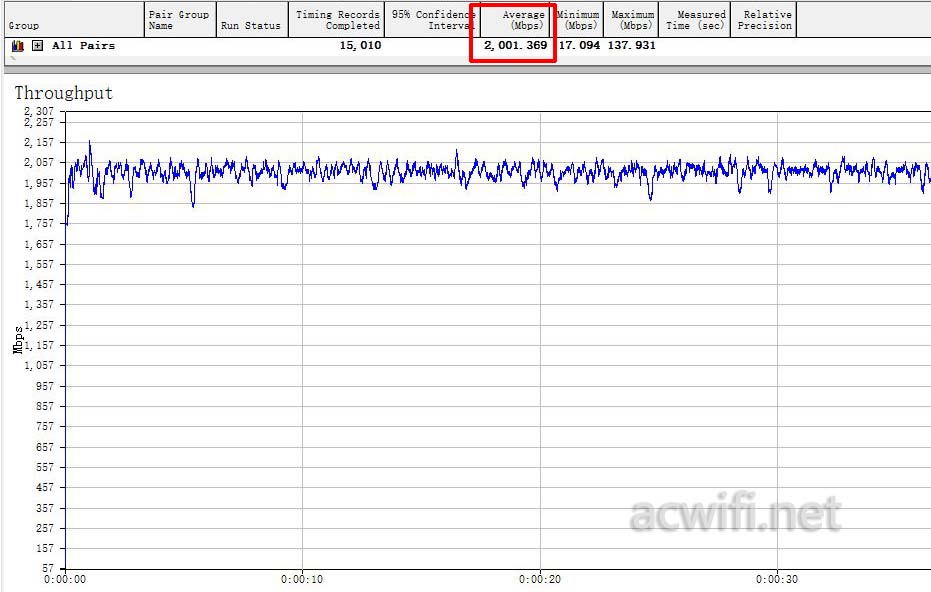Click the Throughput chart title

(x=64, y=93)
